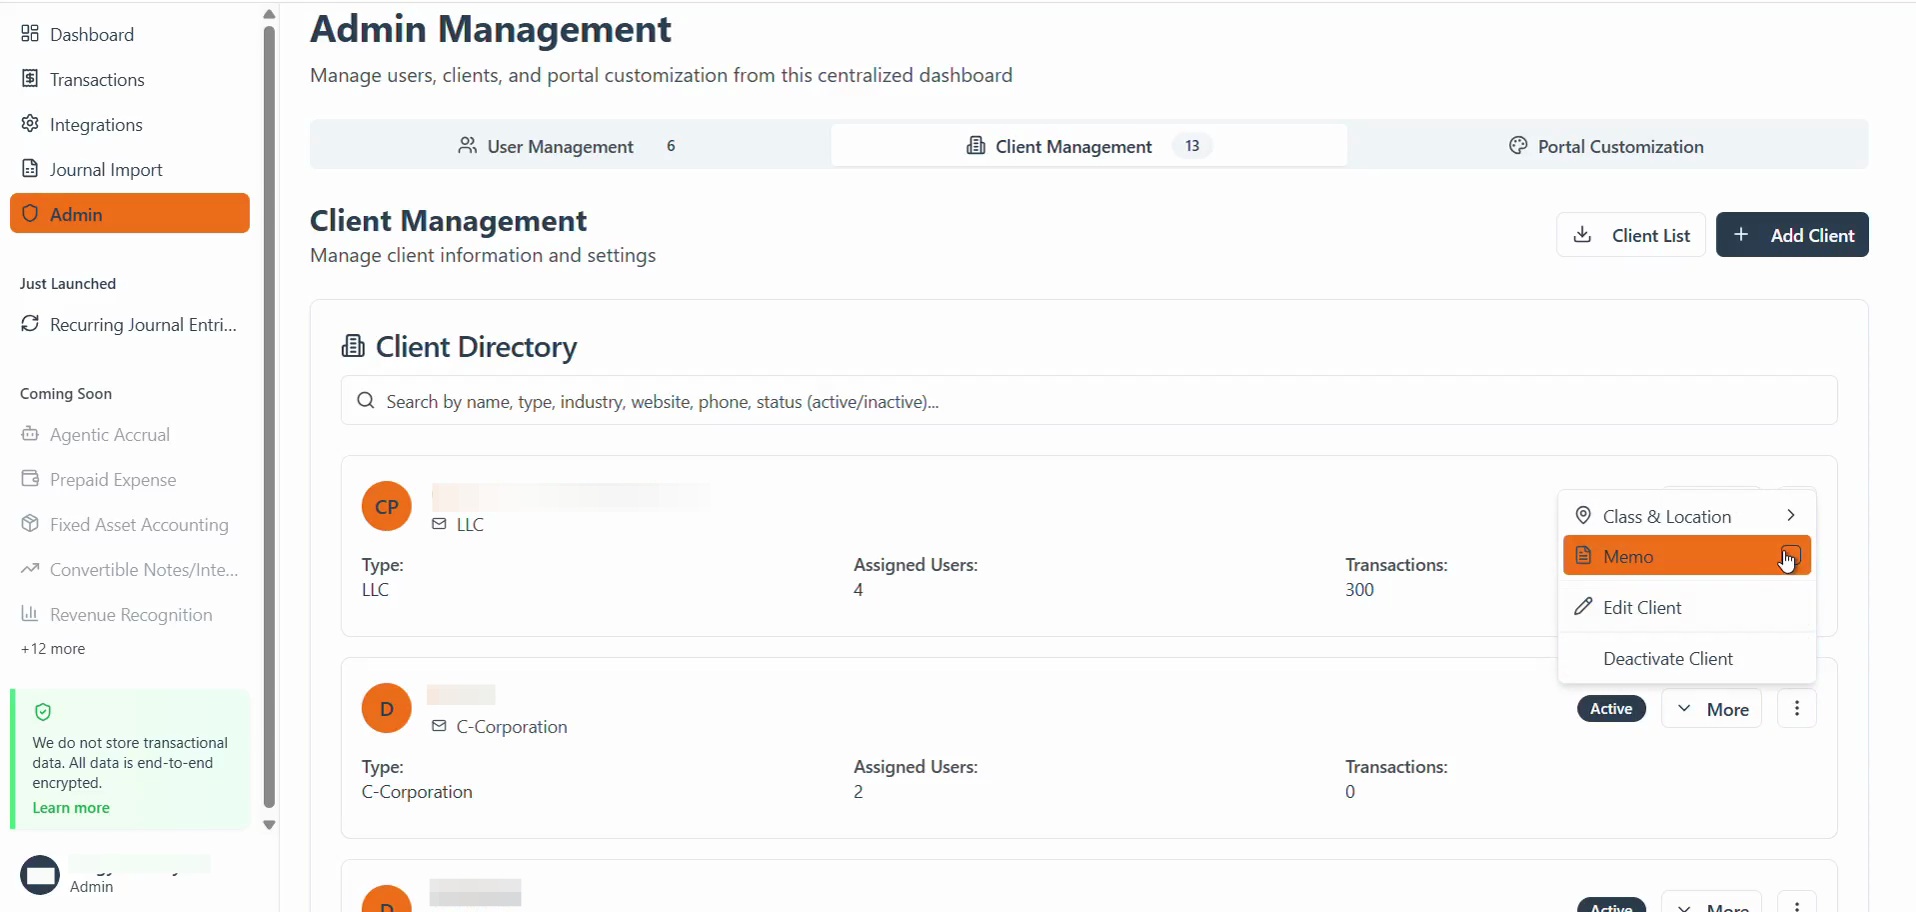Click the search magnifier icon

[366, 401]
